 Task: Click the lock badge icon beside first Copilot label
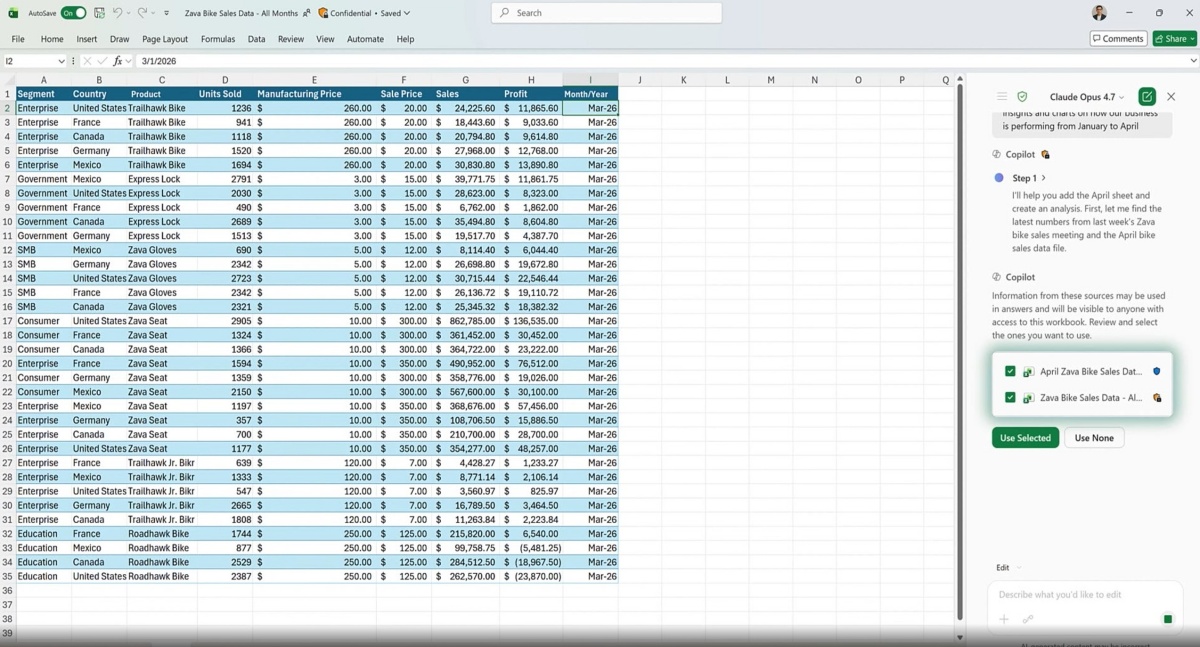(1045, 155)
